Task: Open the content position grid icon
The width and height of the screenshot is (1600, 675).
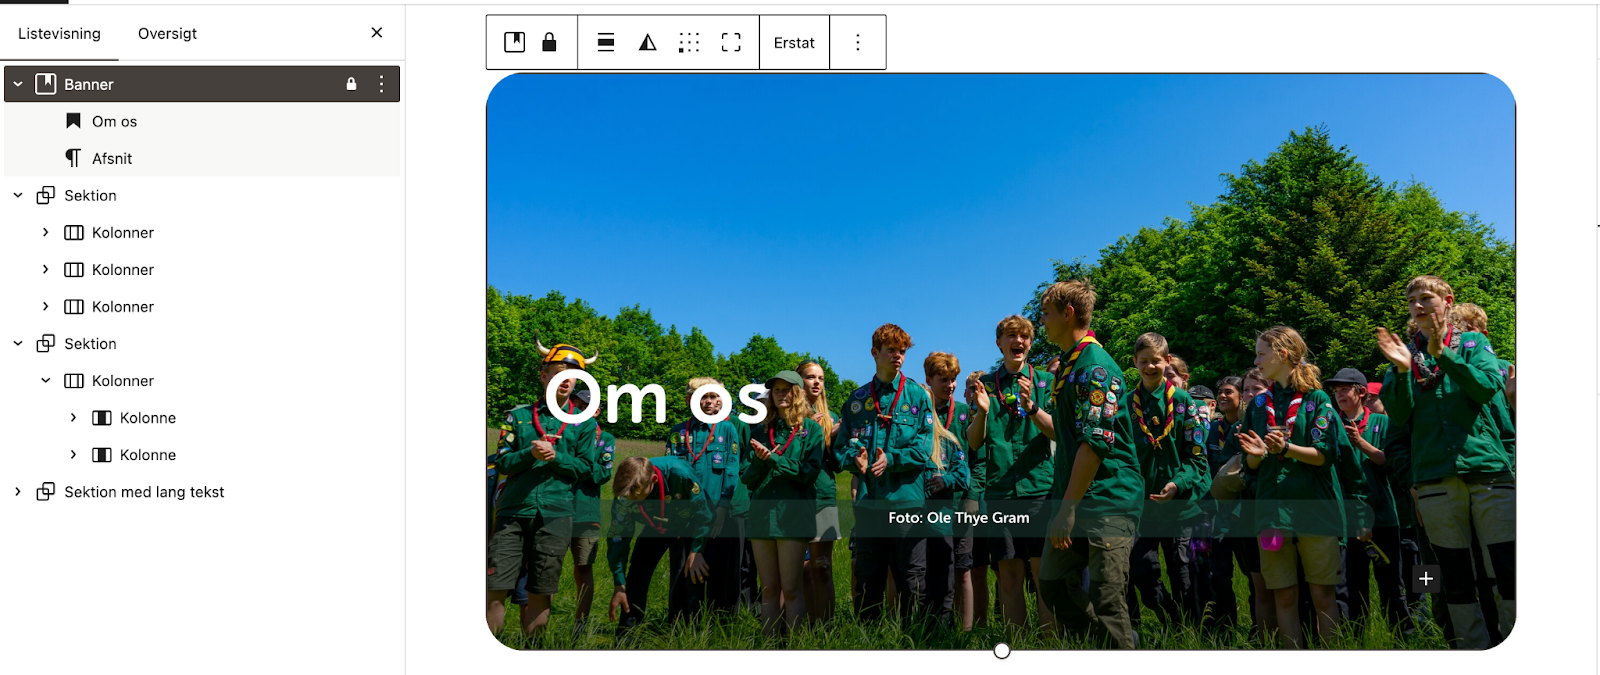Action: [x=689, y=42]
